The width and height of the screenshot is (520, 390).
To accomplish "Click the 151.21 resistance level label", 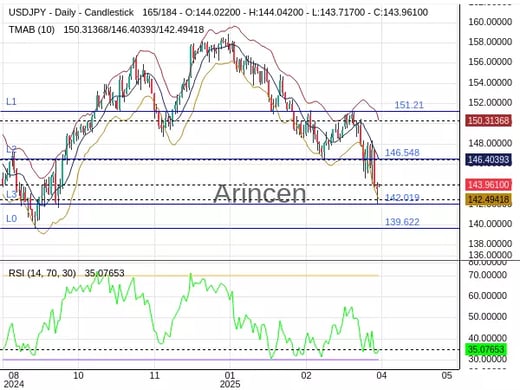I will [409, 105].
